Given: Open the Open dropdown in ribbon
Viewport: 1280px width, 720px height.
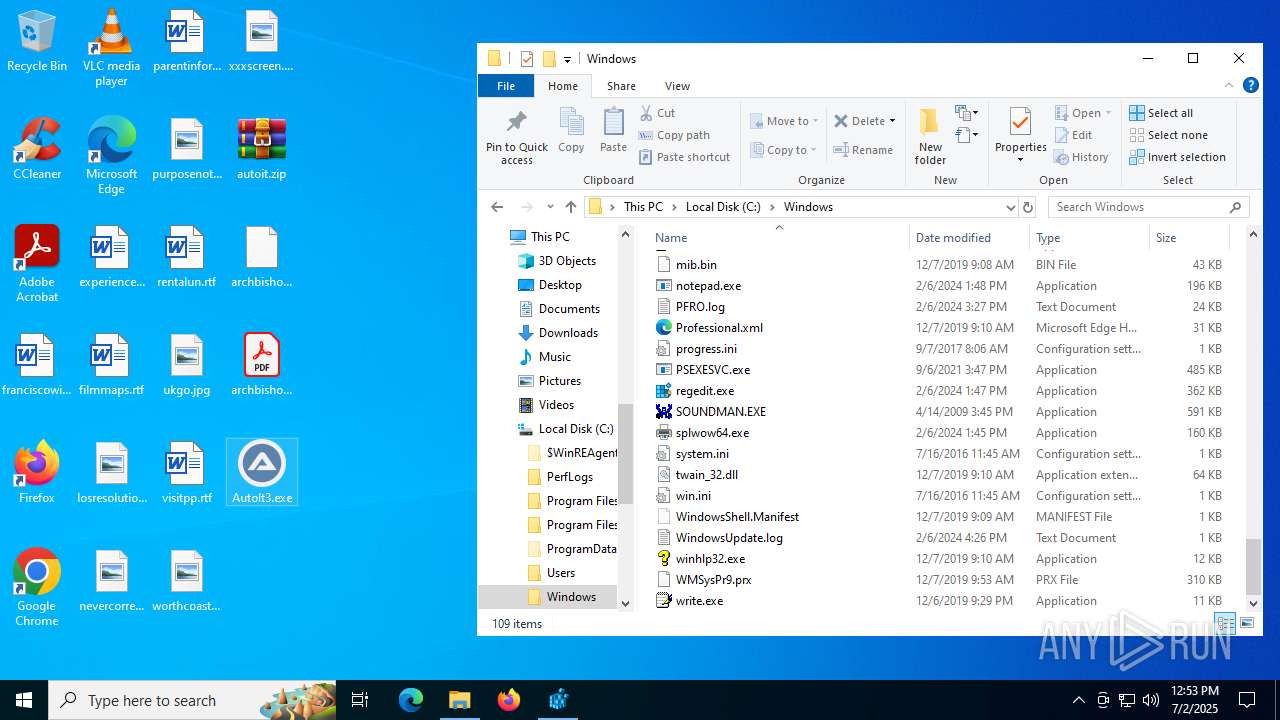Looking at the screenshot, I should pyautogui.click(x=1109, y=113).
